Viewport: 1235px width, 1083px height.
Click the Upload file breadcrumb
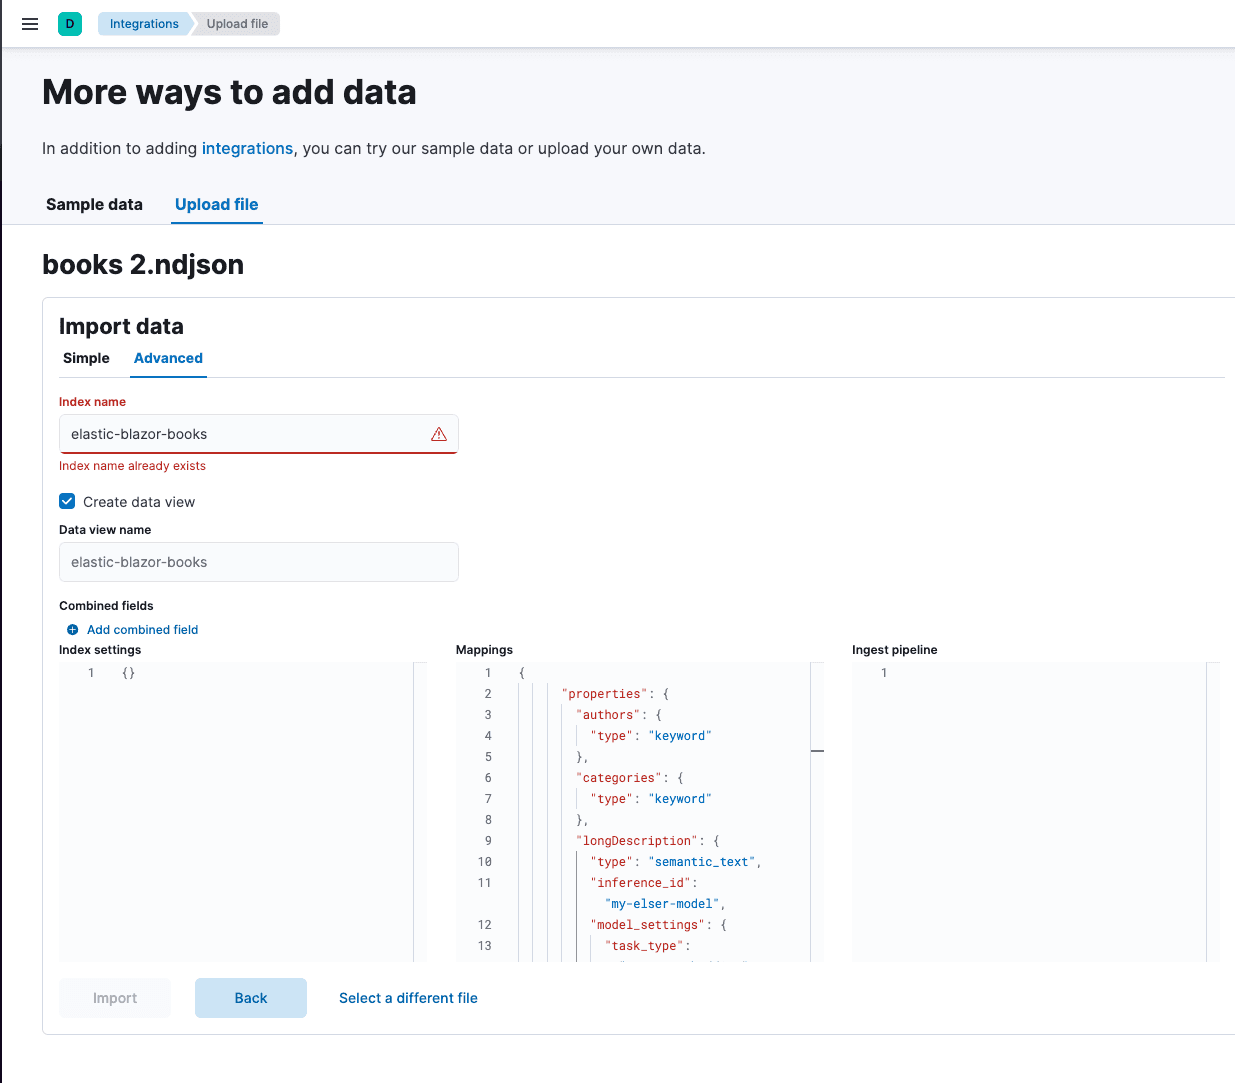[x=236, y=23]
